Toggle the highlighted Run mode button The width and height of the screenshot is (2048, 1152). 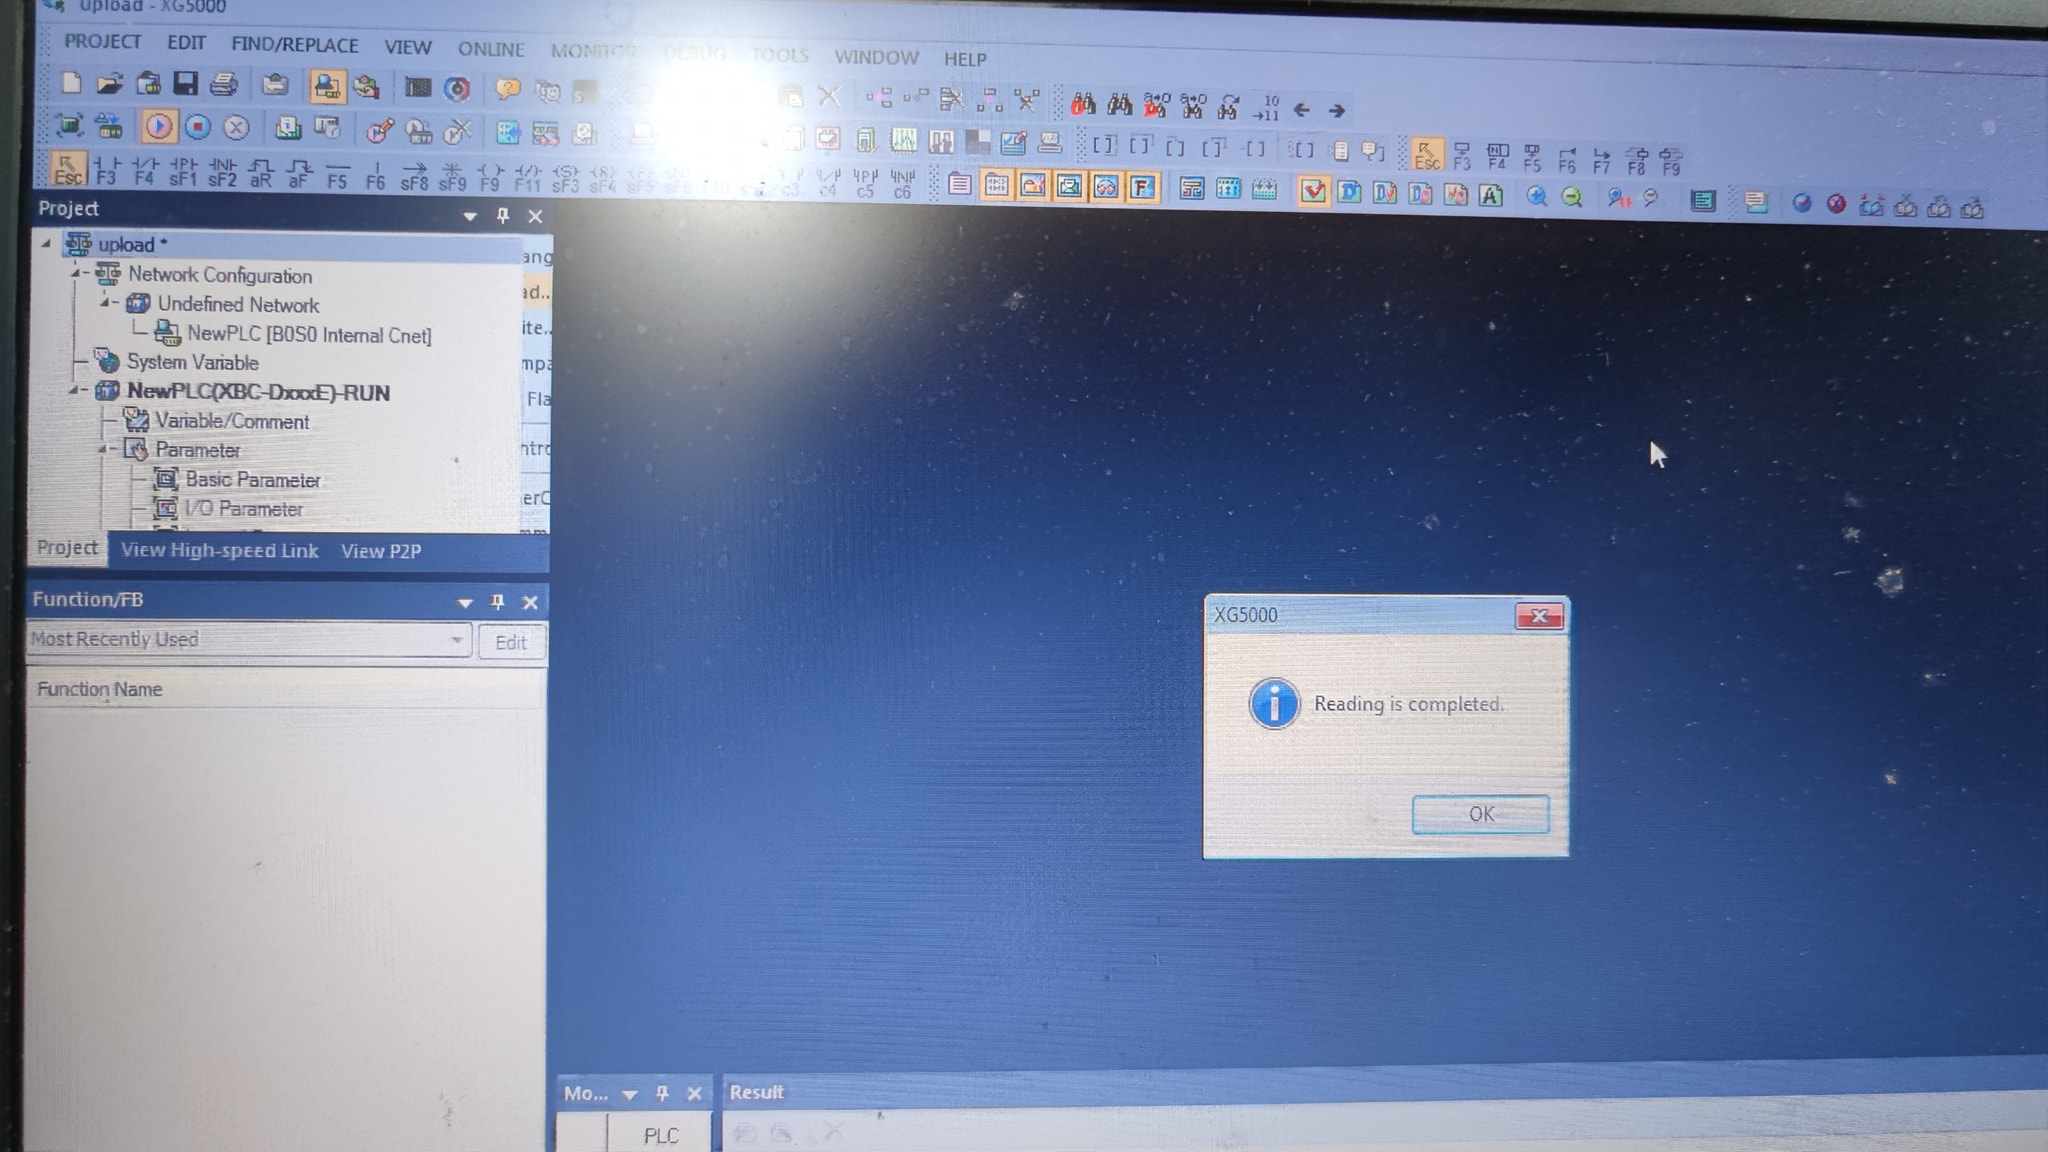coord(159,126)
